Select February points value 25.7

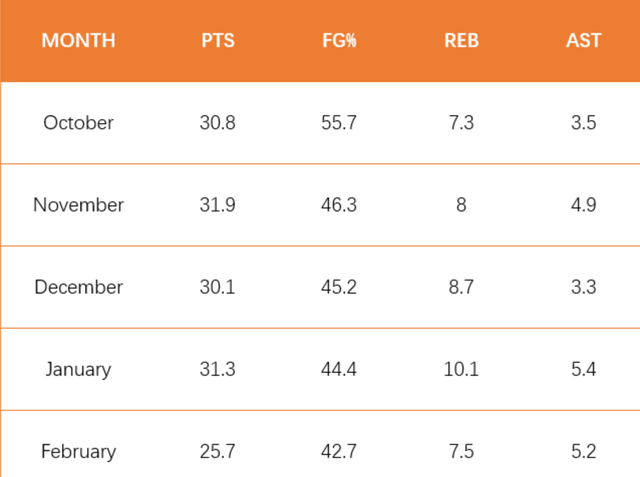point(218,452)
